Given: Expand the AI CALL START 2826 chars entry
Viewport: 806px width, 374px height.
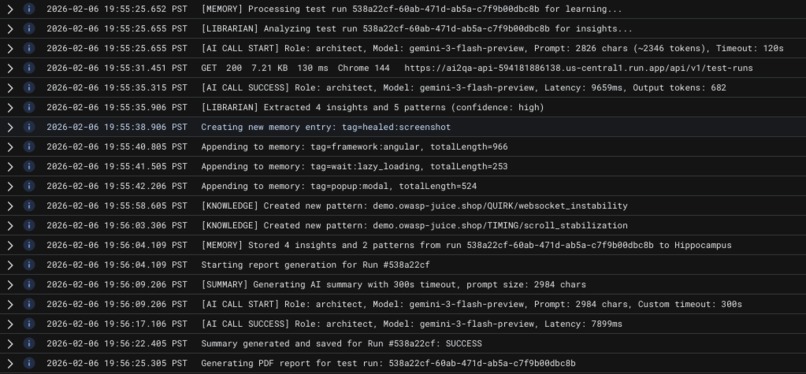Looking at the screenshot, I should [10, 48].
